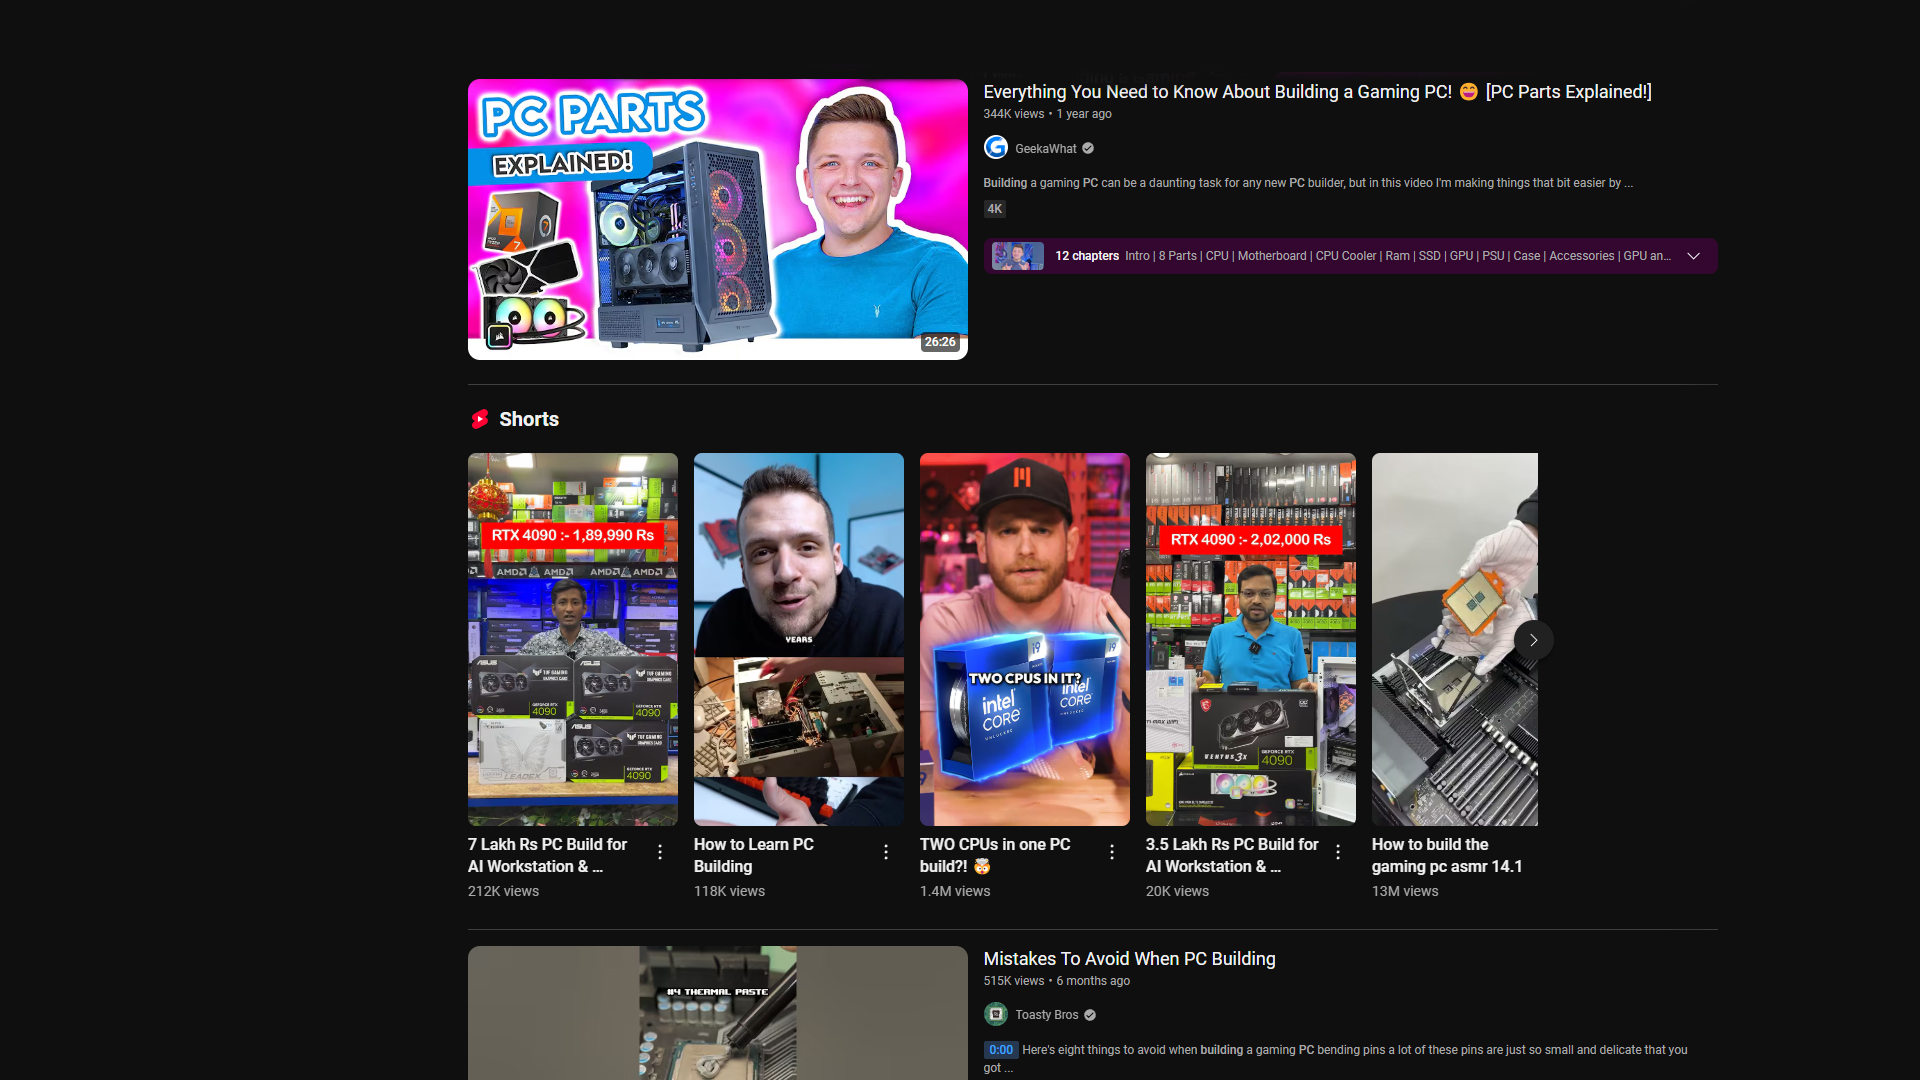Viewport: 1920px width, 1080px height.
Task: Click the 26:26 duration badge
Action: (939, 342)
